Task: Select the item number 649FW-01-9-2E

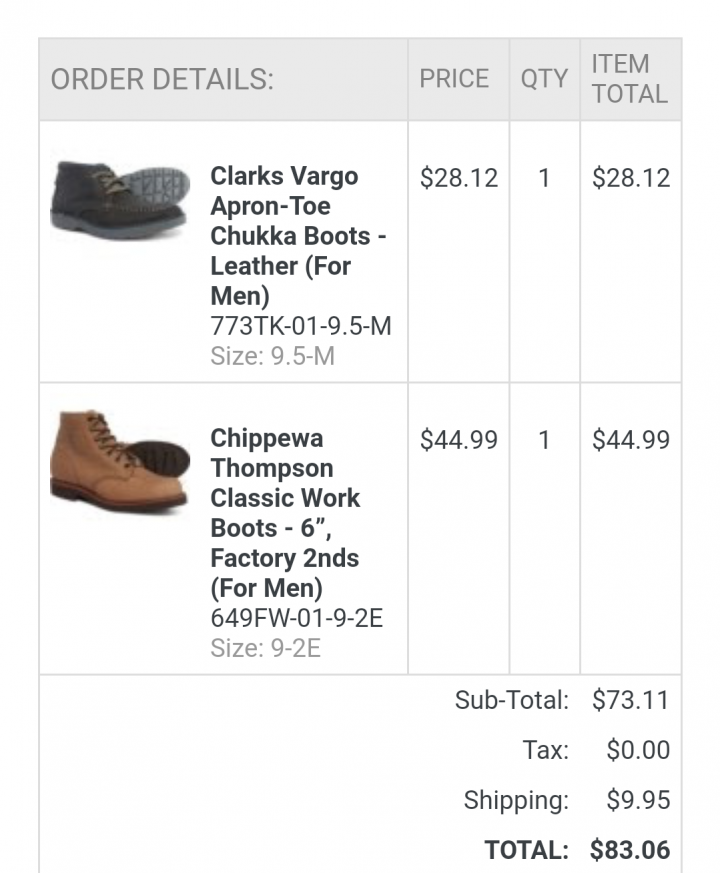Action: [x=297, y=618]
